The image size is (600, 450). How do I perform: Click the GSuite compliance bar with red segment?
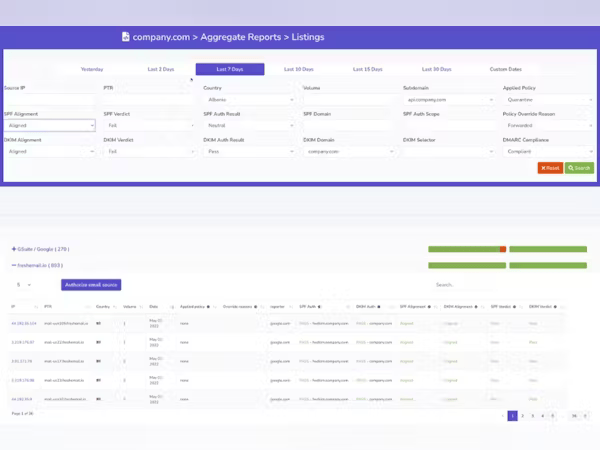(465, 248)
